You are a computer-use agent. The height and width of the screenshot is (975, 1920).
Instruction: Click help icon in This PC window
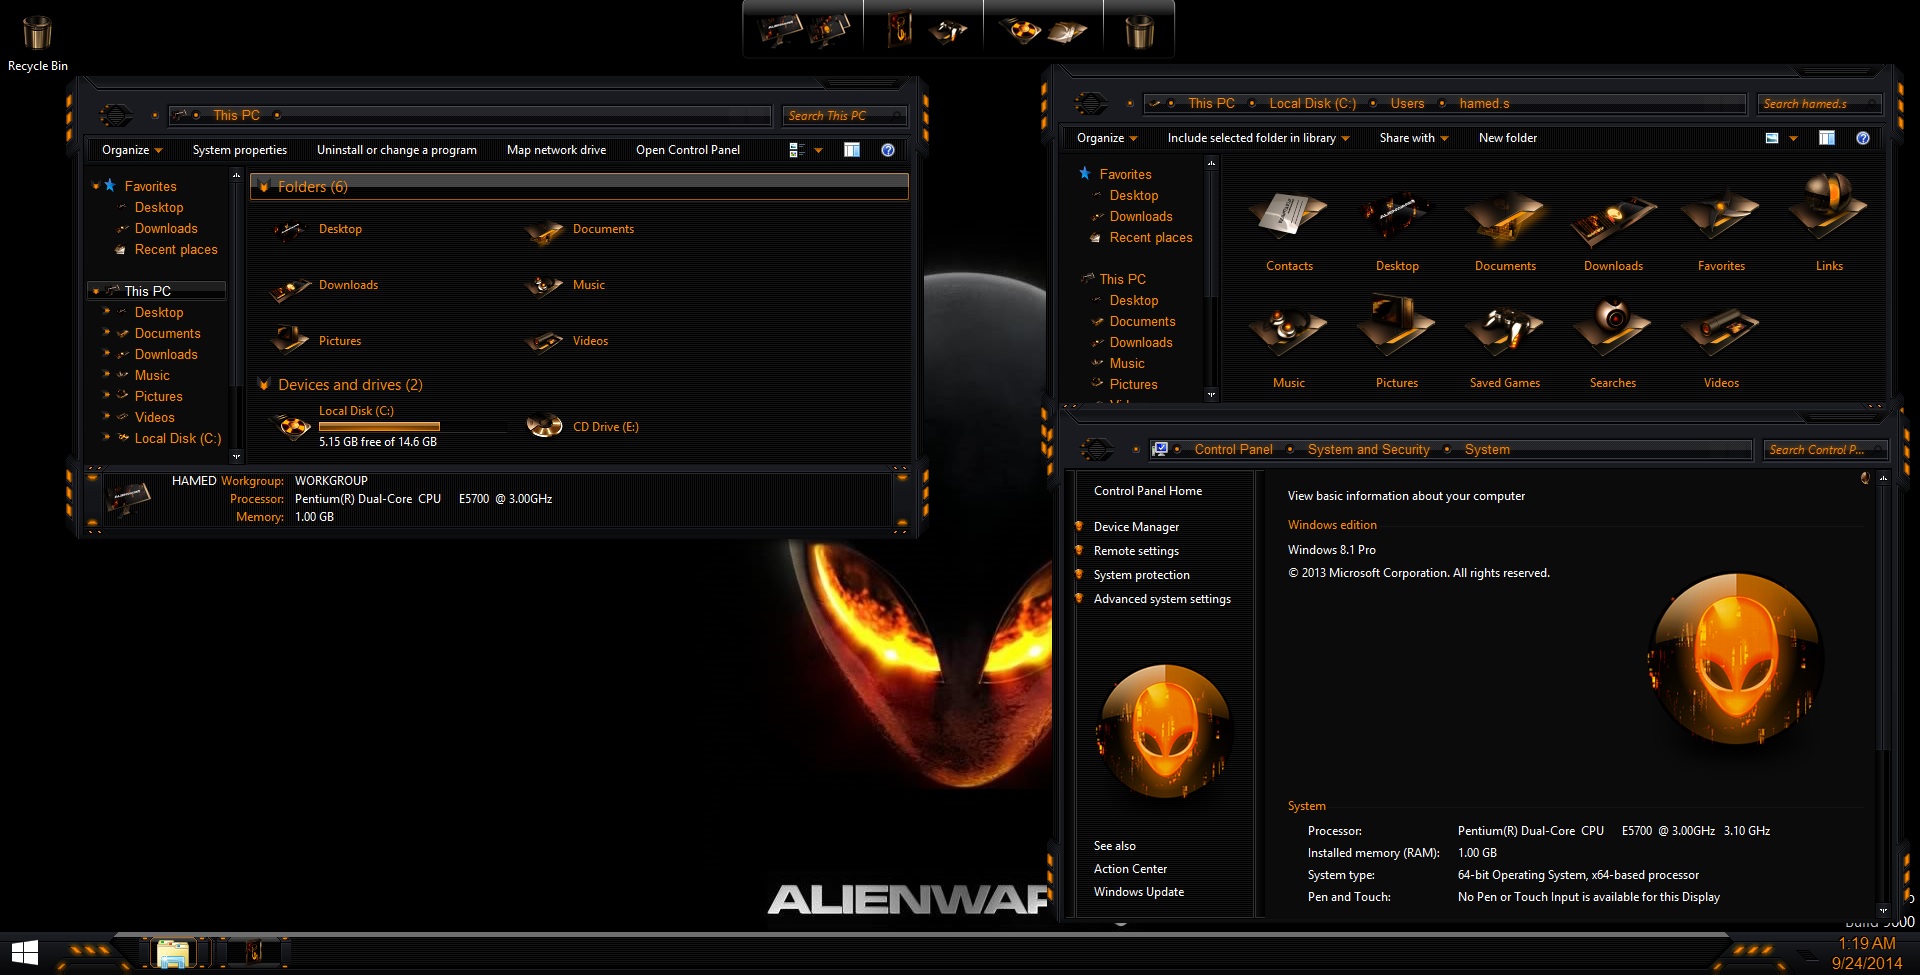[887, 150]
